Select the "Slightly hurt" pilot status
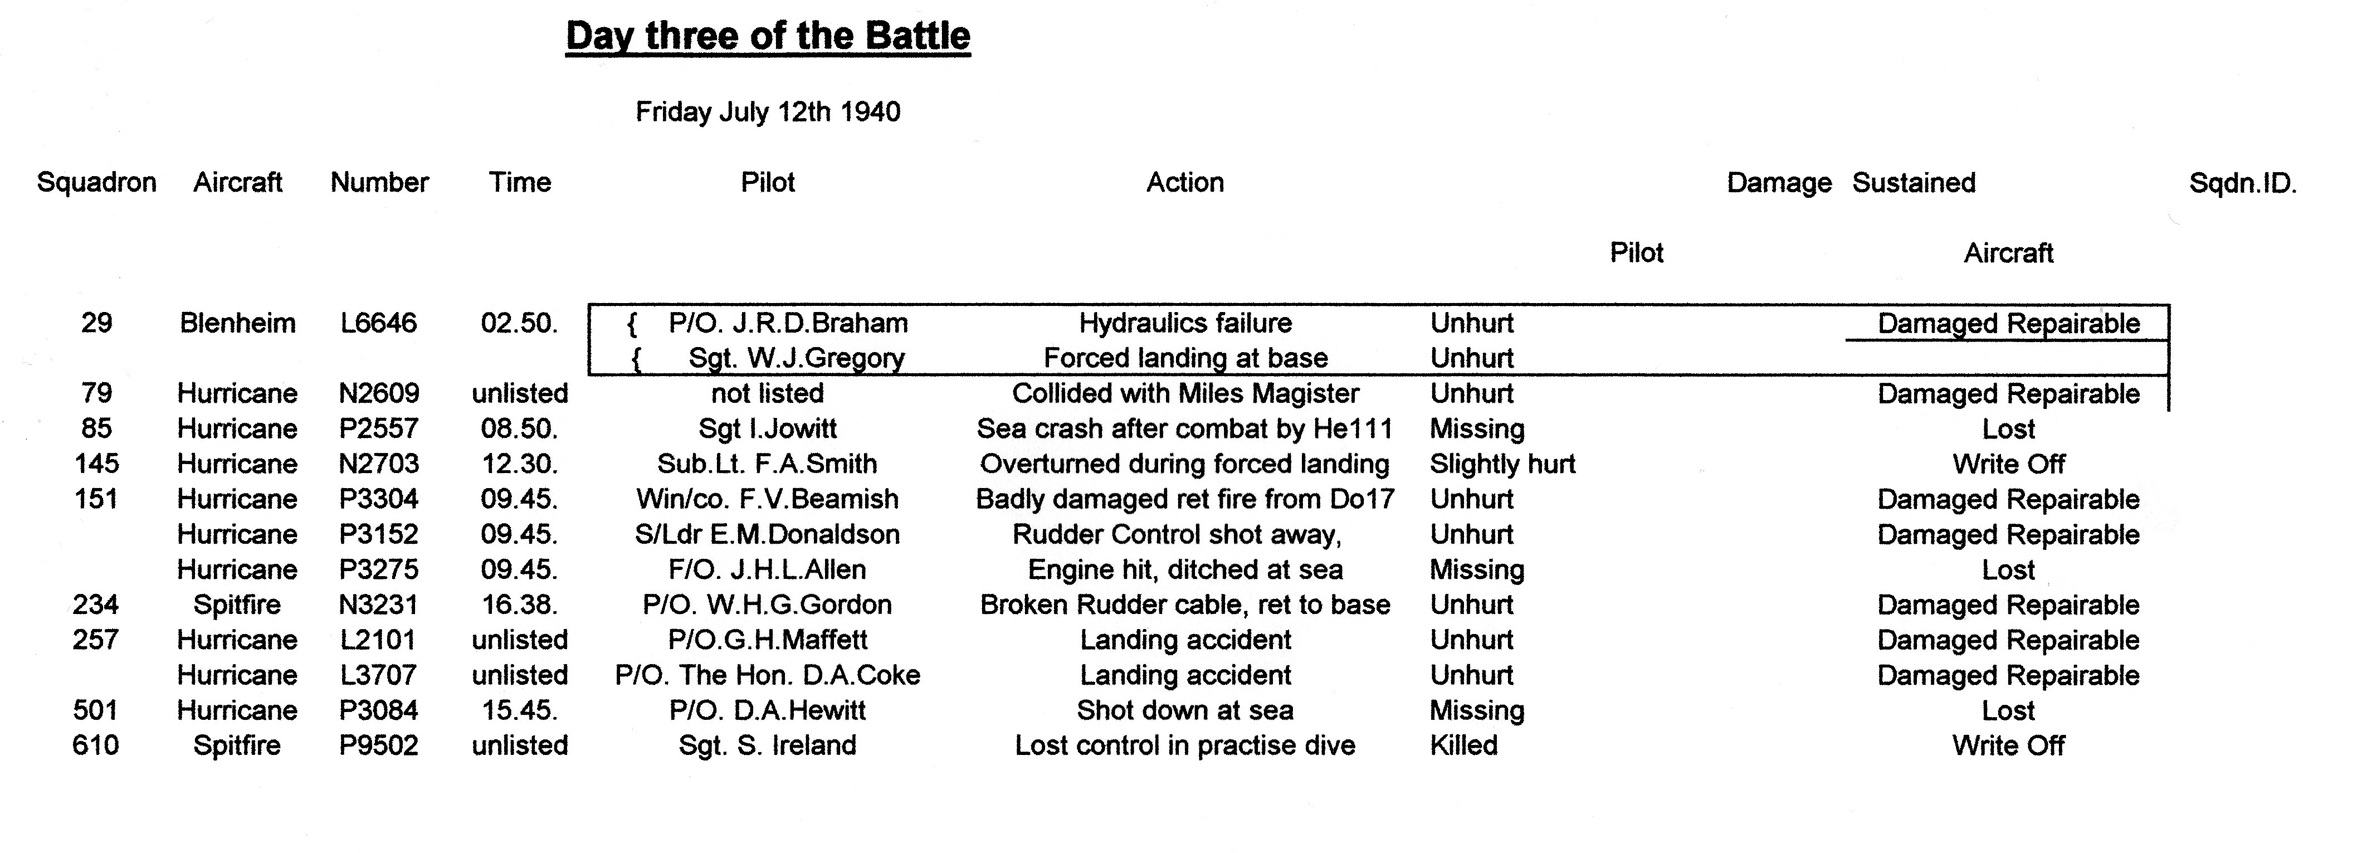The image size is (2362, 853). pos(1502,464)
